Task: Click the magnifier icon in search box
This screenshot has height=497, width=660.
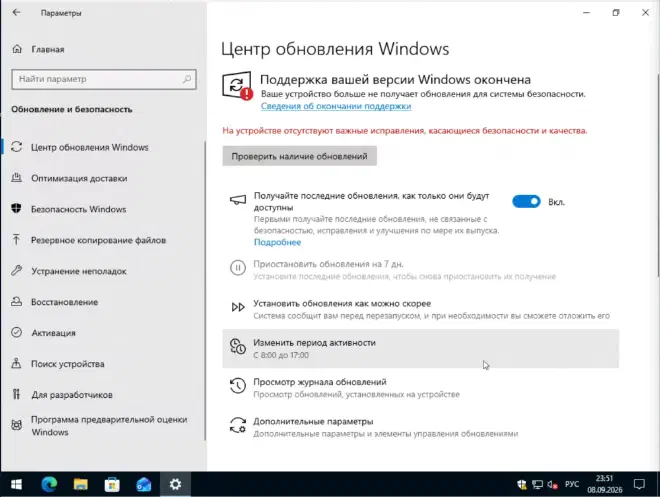Action: click(187, 79)
